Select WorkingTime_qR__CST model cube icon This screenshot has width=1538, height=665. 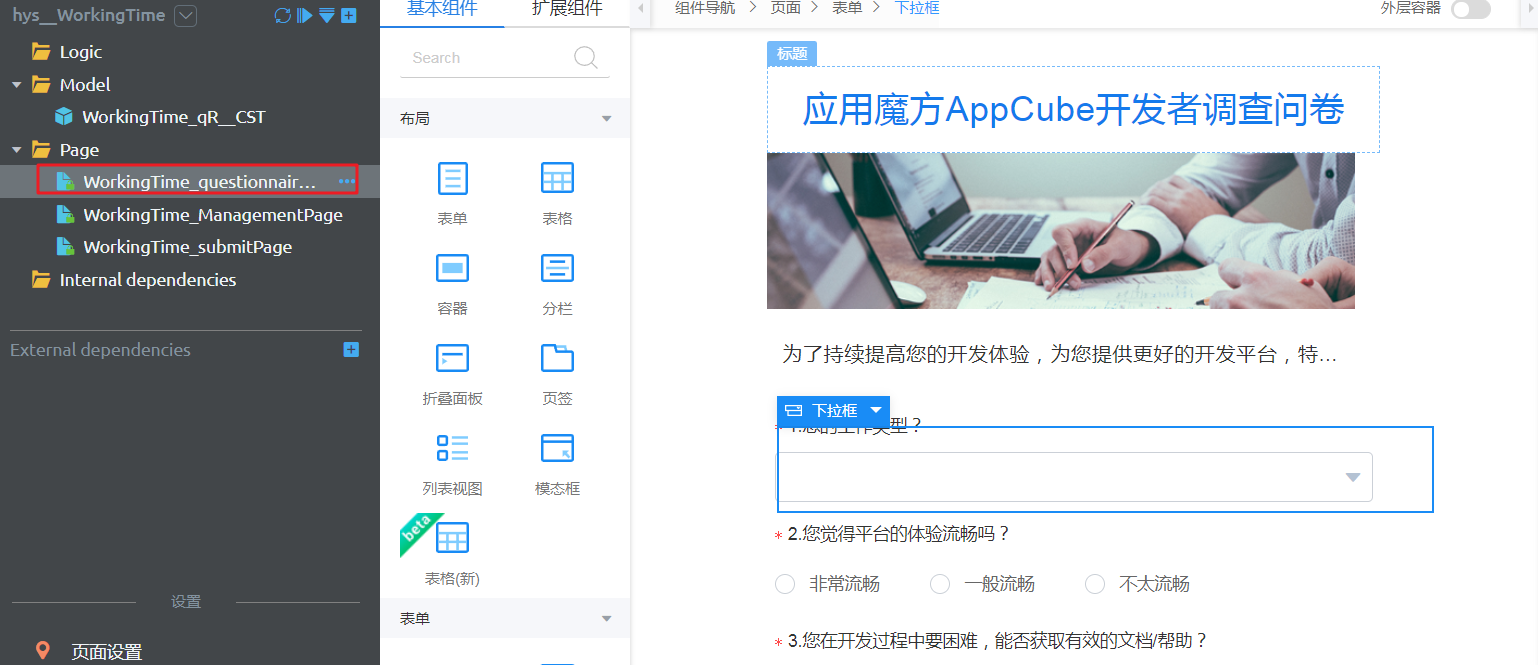click(x=64, y=117)
